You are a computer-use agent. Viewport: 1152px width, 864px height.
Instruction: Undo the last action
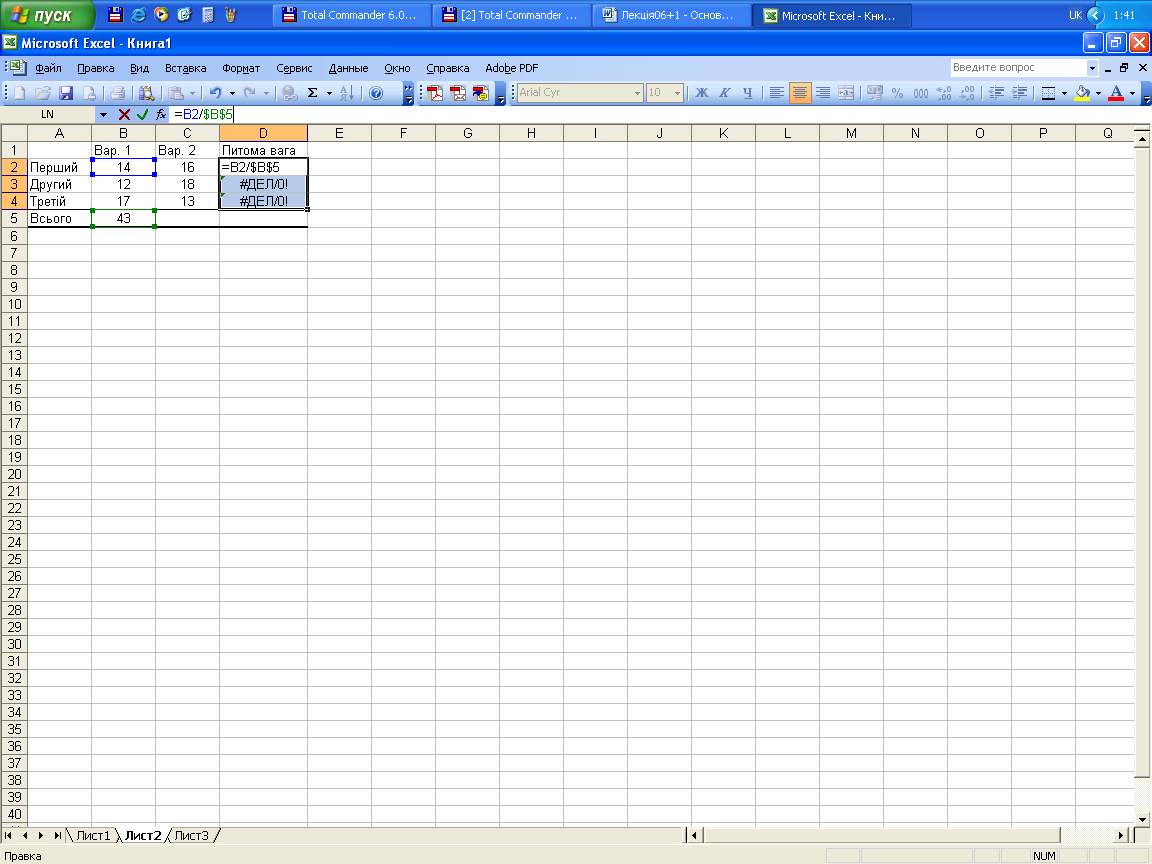pos(215,93)
